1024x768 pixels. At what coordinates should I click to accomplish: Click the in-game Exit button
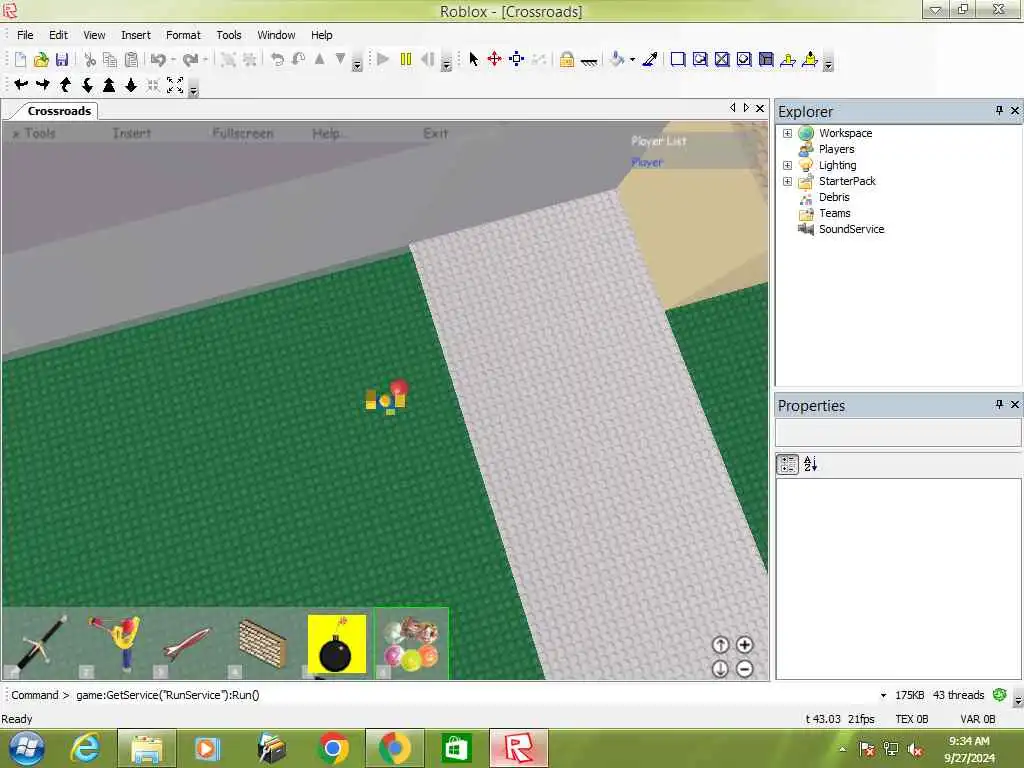tap(436, 133)
